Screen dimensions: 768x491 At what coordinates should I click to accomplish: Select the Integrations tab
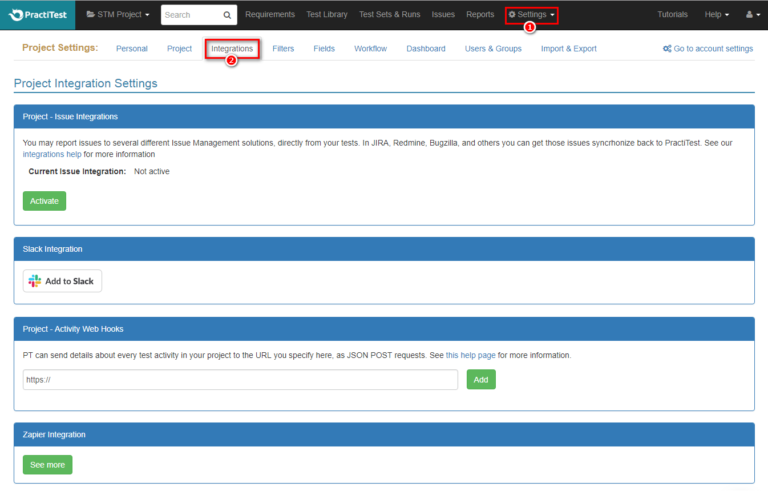pyautogui.click(x=232, y=49)
